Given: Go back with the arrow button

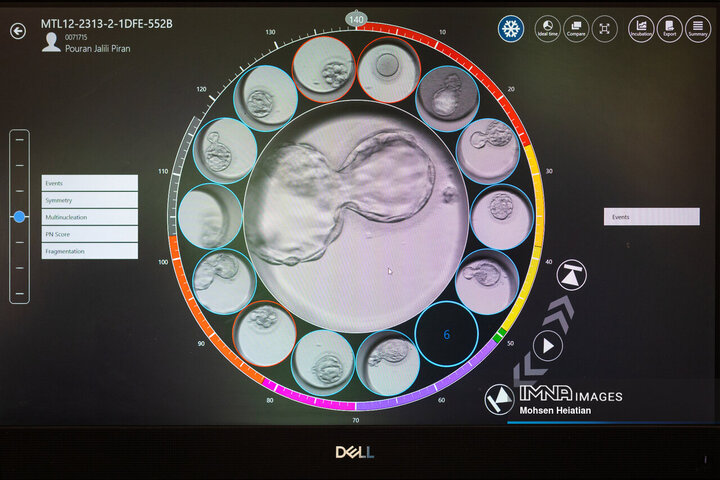Looking at the screenshot, I should (18, 31).
